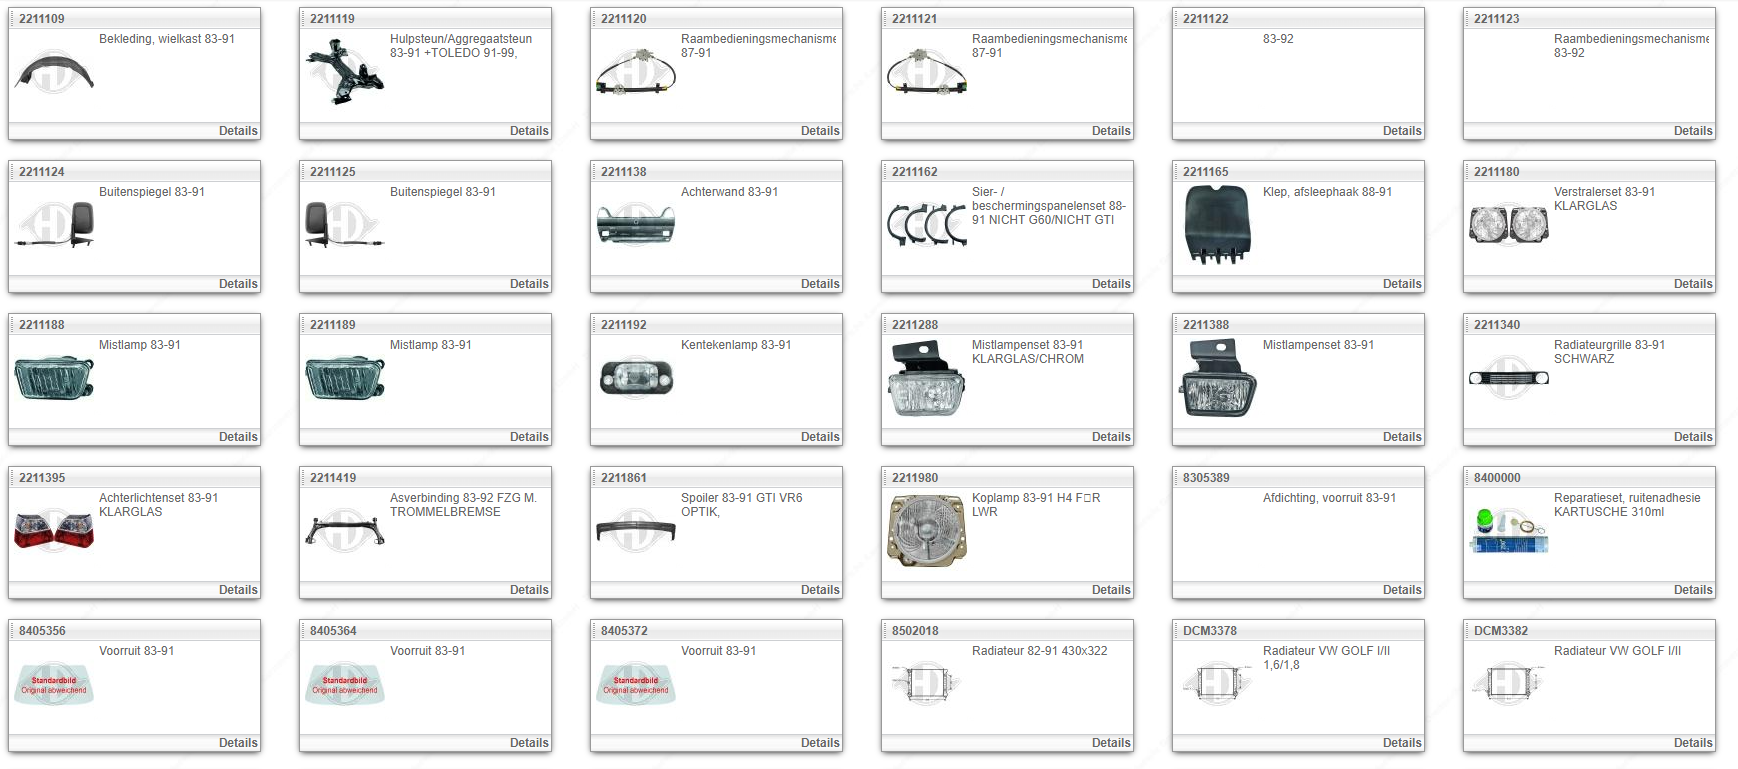The height and width of the screenshot is (769, 1738).
Task: View Details of Spoiler 83-91 GTI VR6
Action: [820, 590]
